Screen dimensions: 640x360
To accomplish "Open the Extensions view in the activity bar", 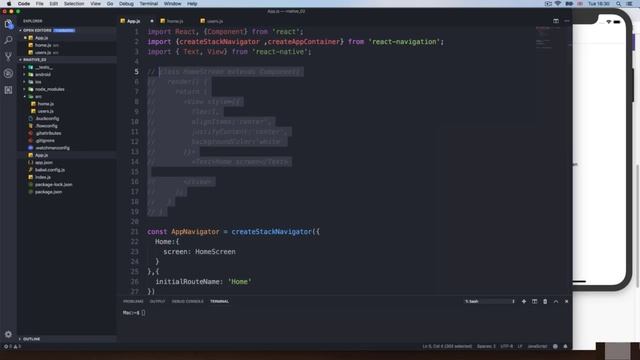I will (x=9, y=90).
